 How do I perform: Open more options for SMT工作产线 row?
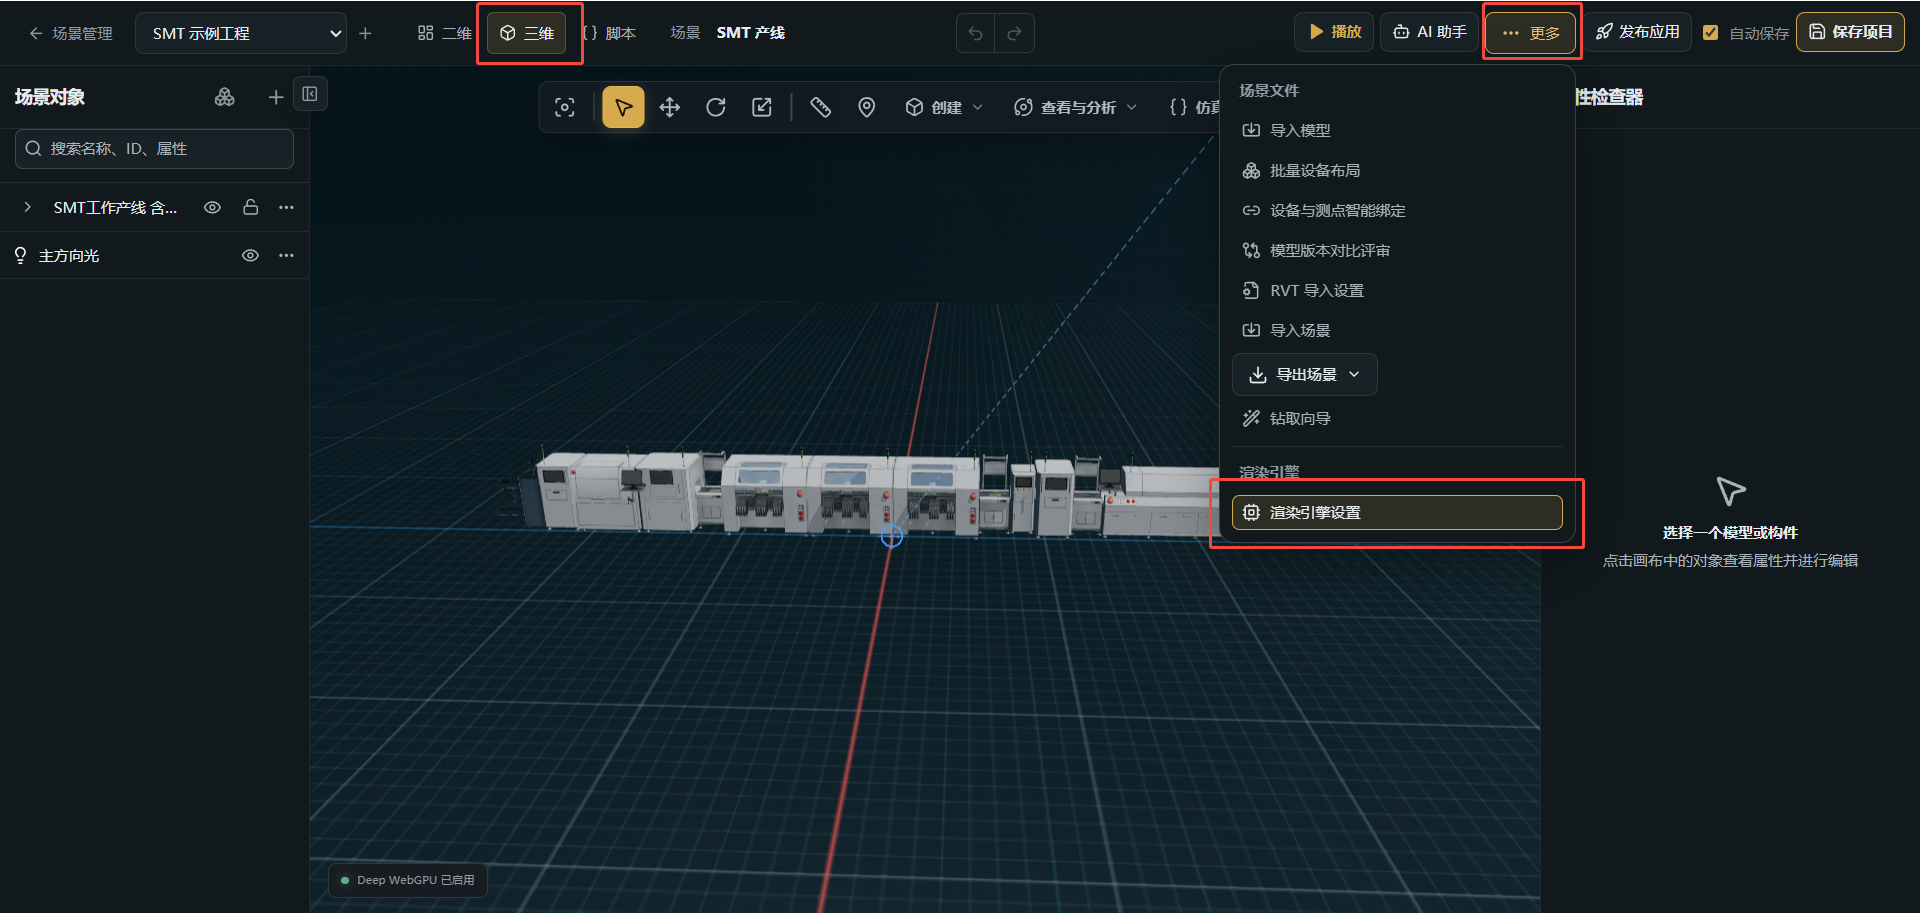pyautogui.click(x=287, y=207)
